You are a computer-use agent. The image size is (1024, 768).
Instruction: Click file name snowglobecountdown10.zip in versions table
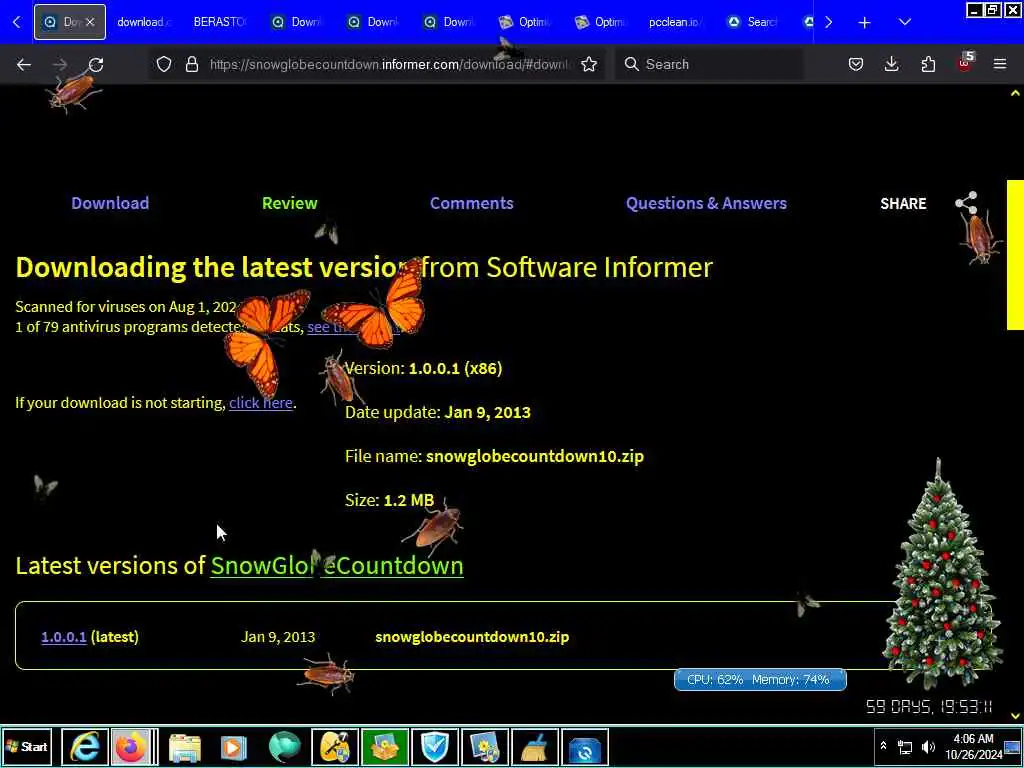tap(472, 636)
